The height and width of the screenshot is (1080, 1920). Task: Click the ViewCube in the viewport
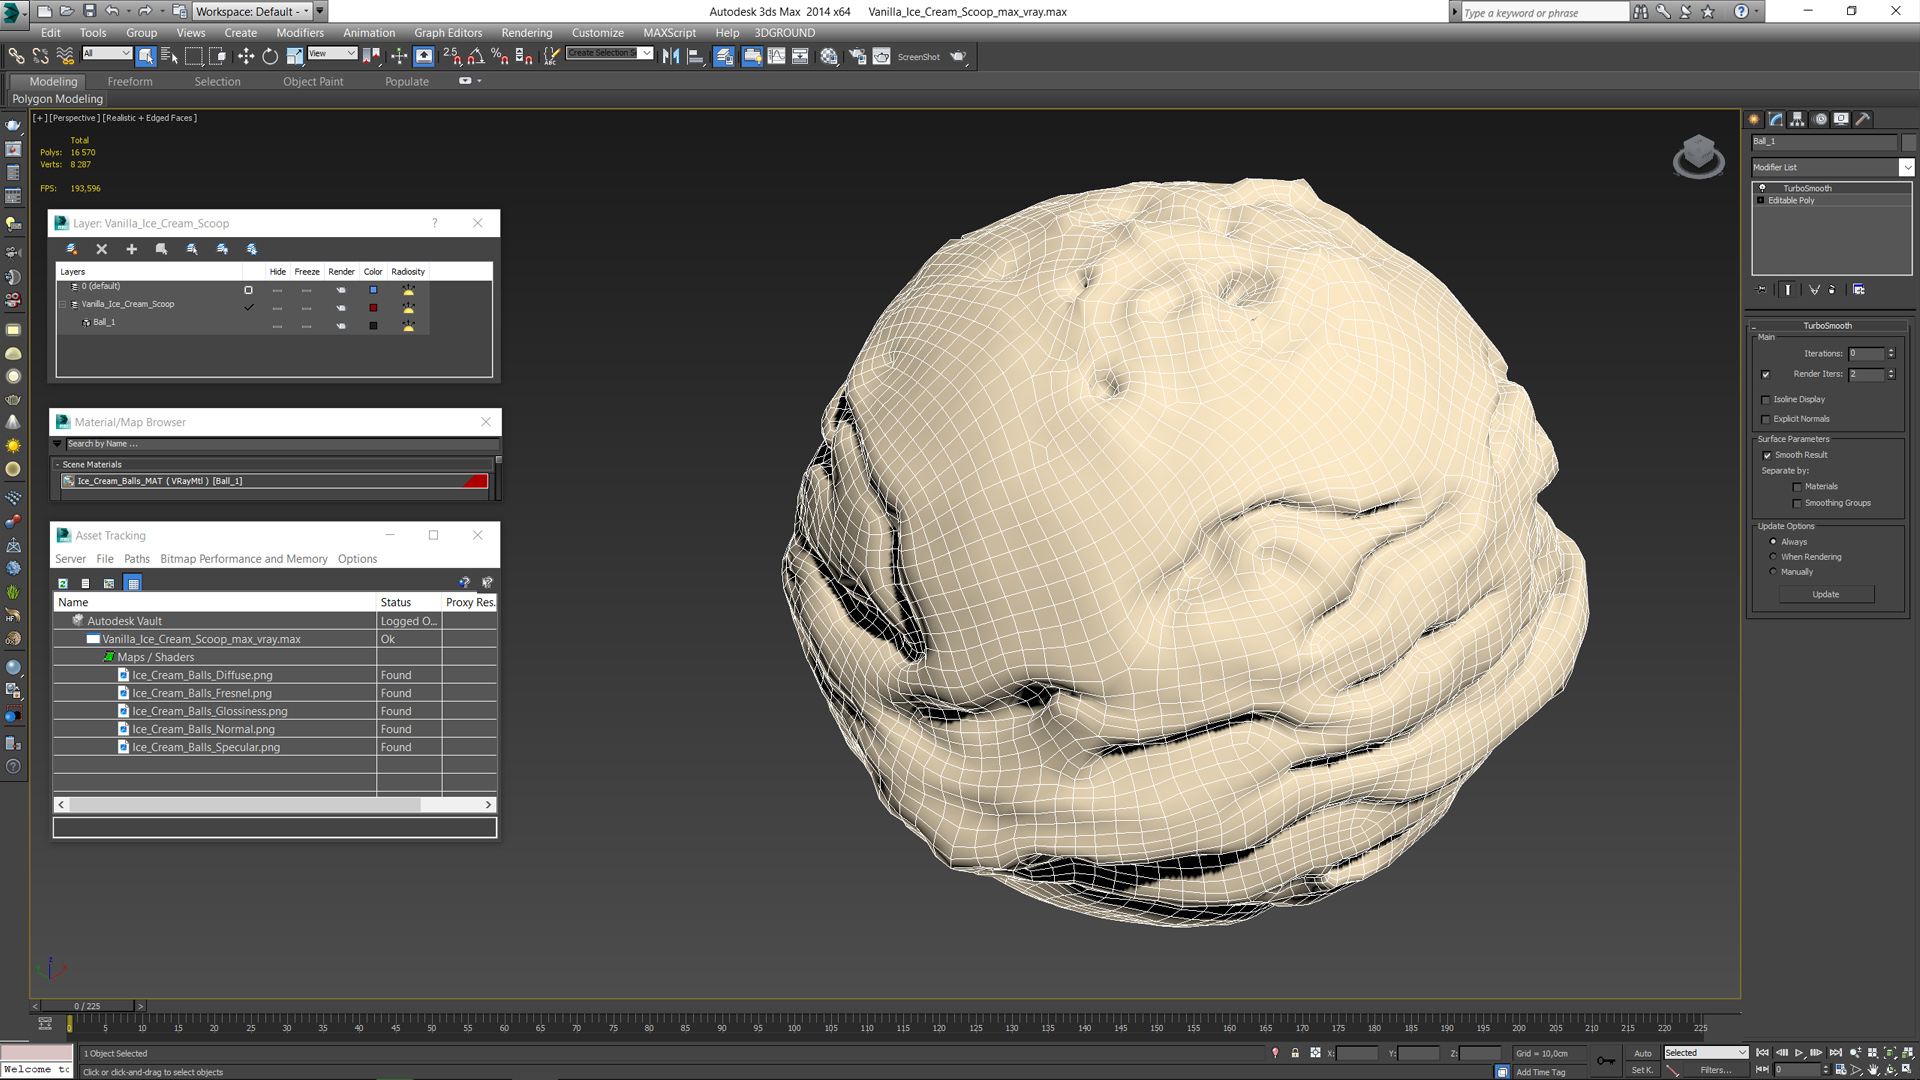tap(1698, 156)
